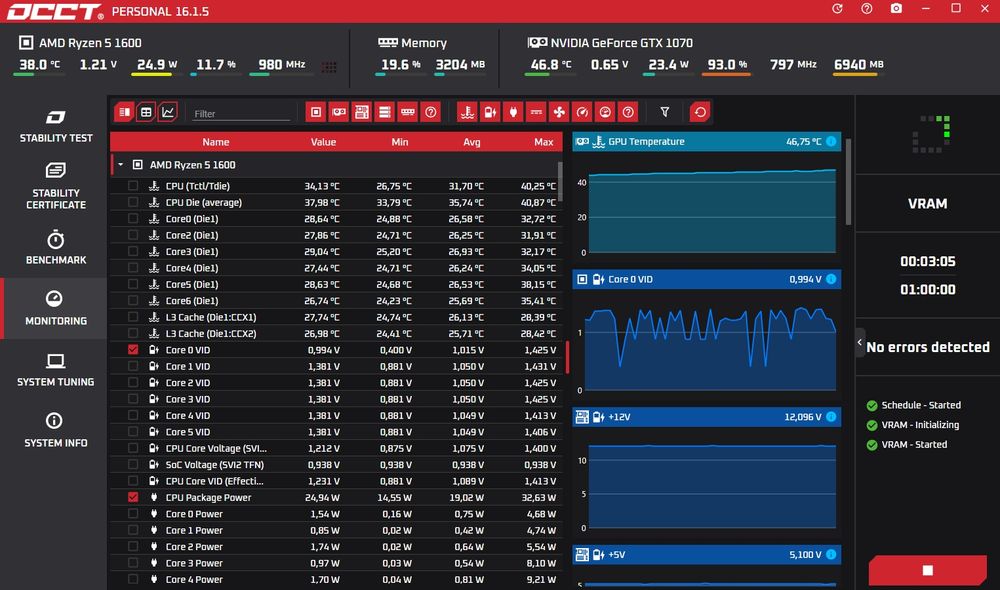Sort table by the Min column header
Screen dimensions: 1000x590
[x=400, y=142]
